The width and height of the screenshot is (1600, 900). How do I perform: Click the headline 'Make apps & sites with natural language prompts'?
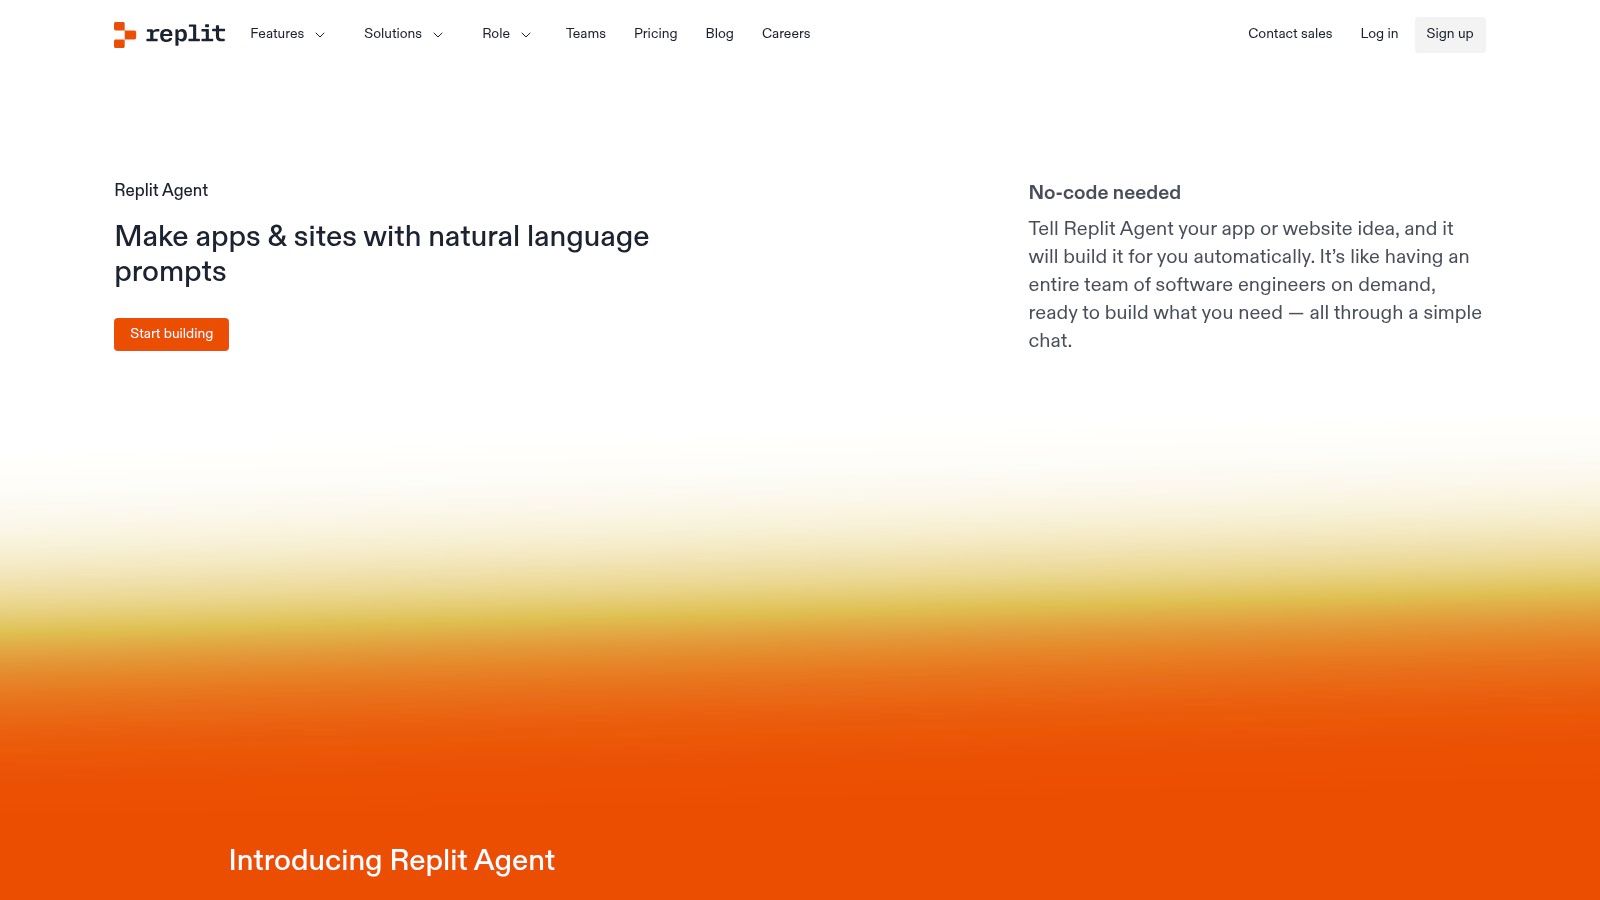[x=382, y=254]
